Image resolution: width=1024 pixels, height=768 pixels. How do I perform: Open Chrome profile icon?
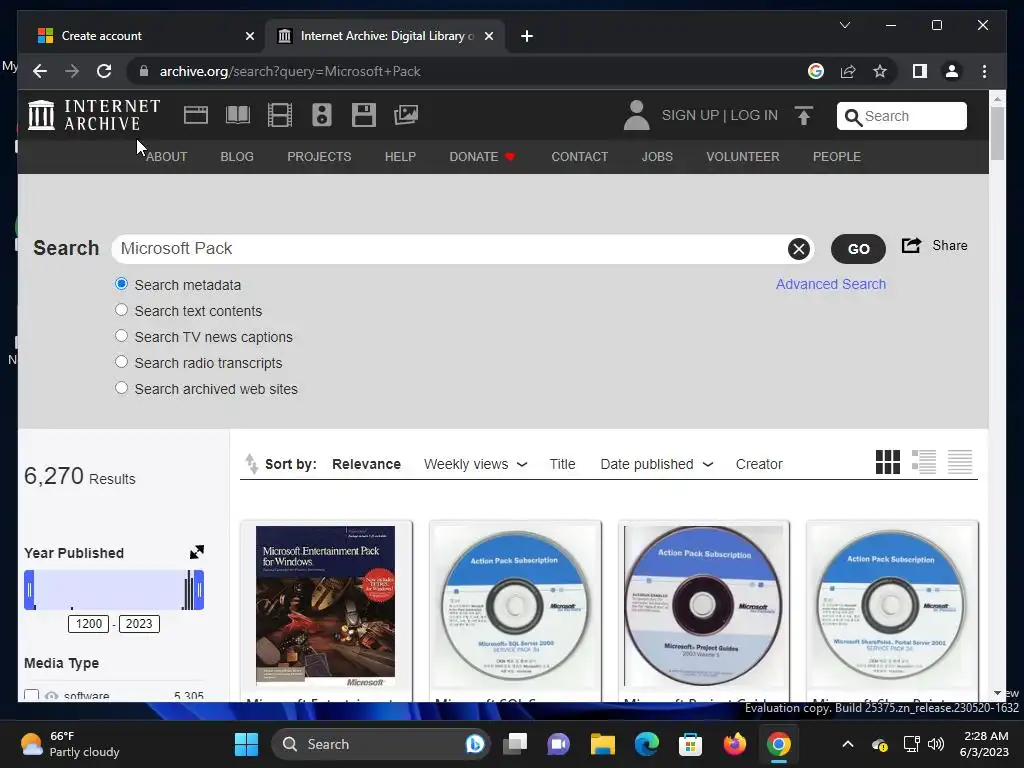pyautogui.click(x=952, y=71)
